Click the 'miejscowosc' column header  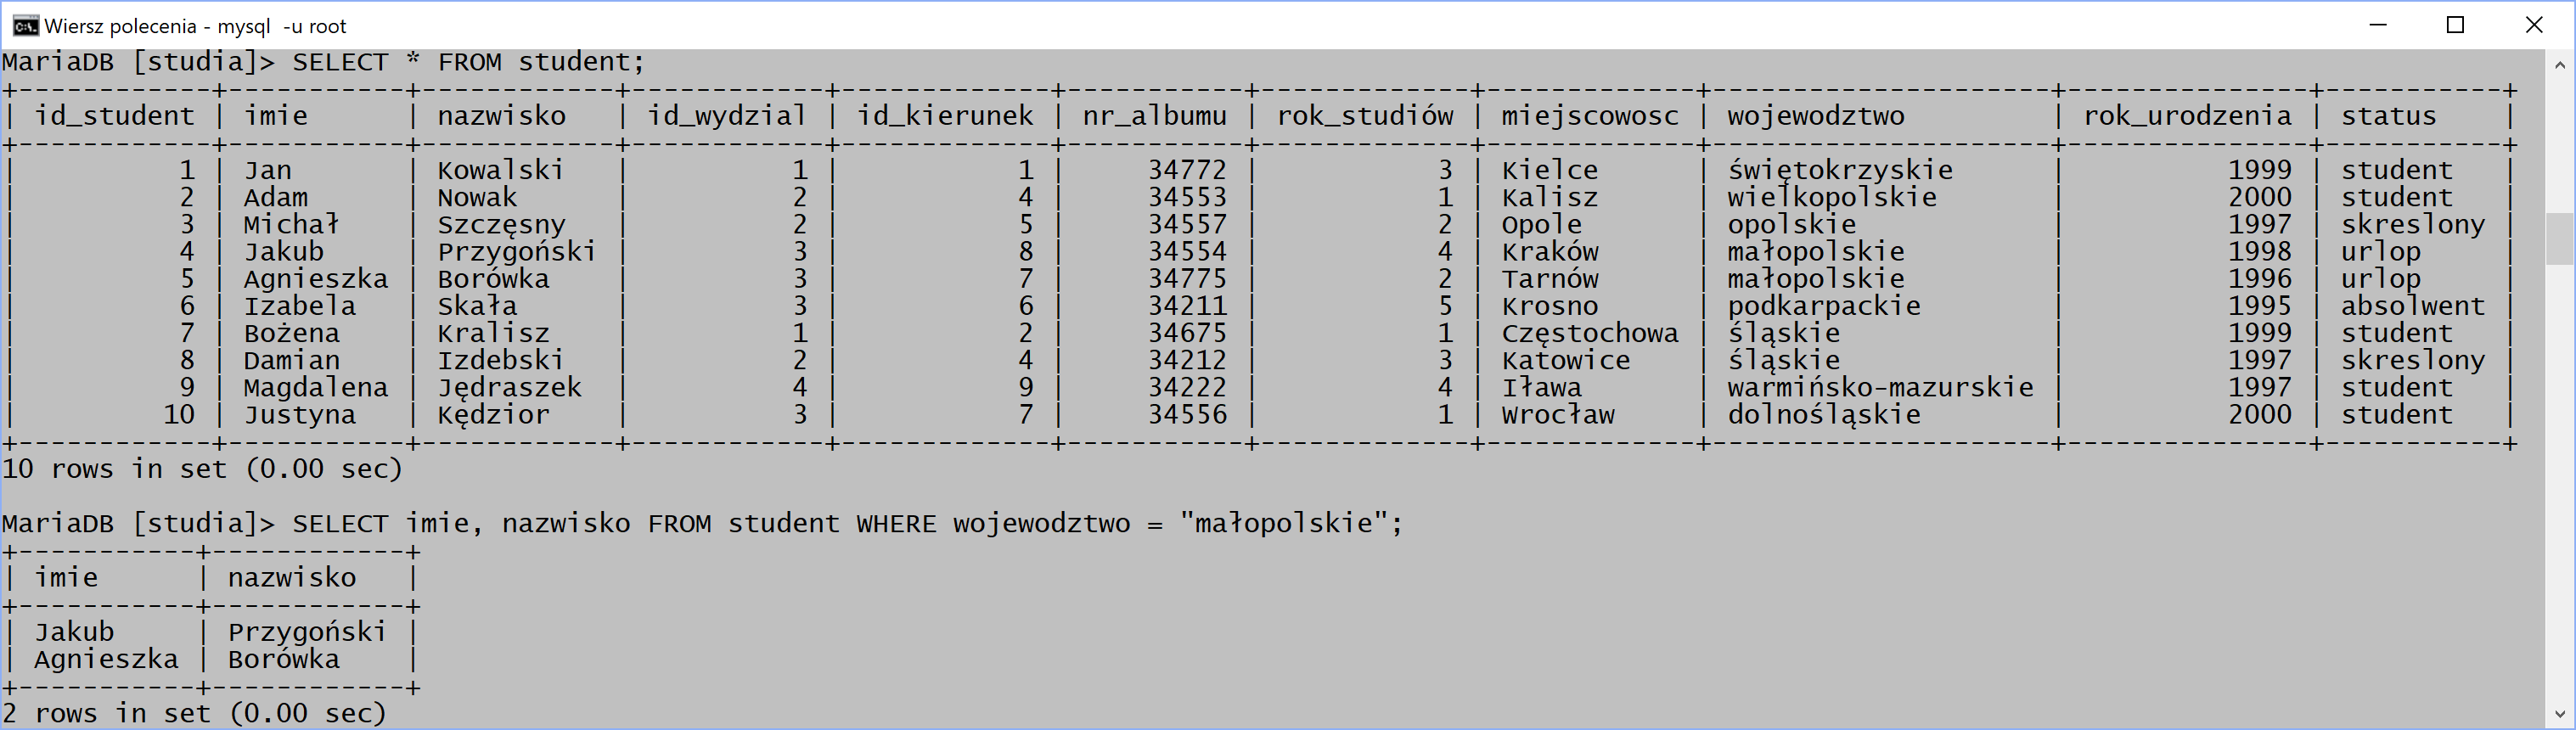[x=1590, y=116]
